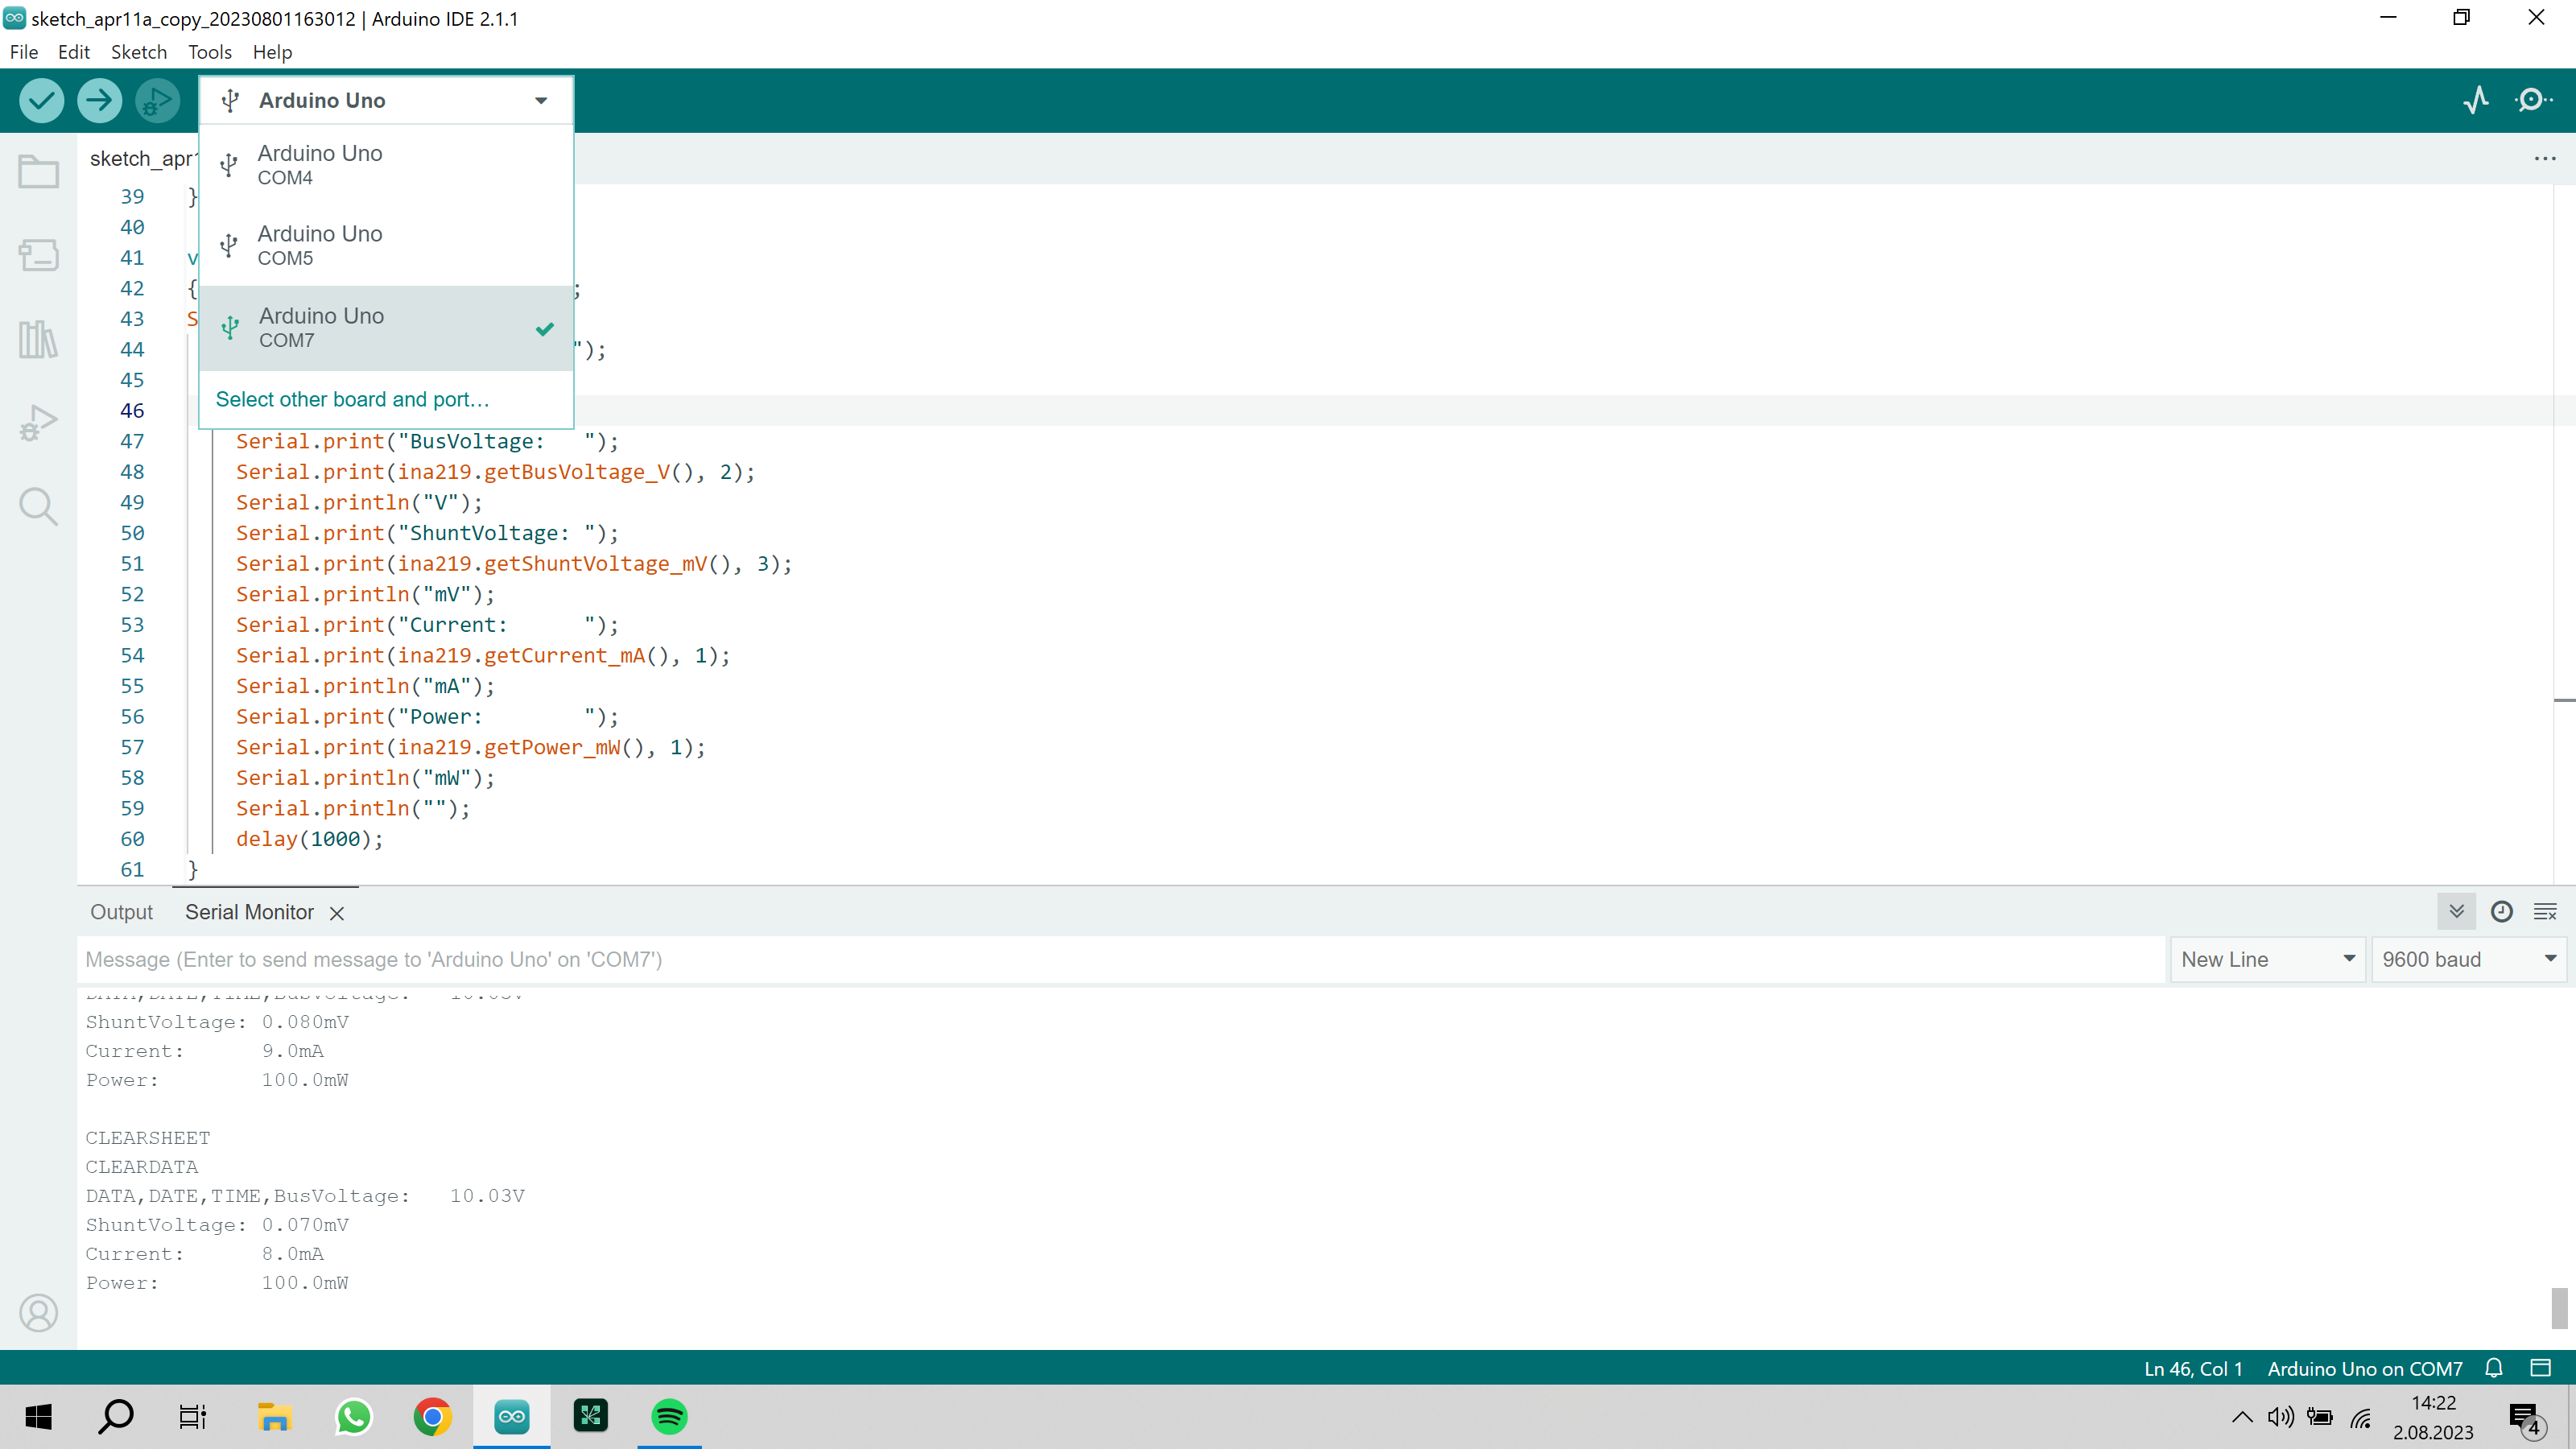Screen dimensions: 2576x1449
Task: Toggle timestamps in the Serial Monitor
Action: click(2501, 911)
